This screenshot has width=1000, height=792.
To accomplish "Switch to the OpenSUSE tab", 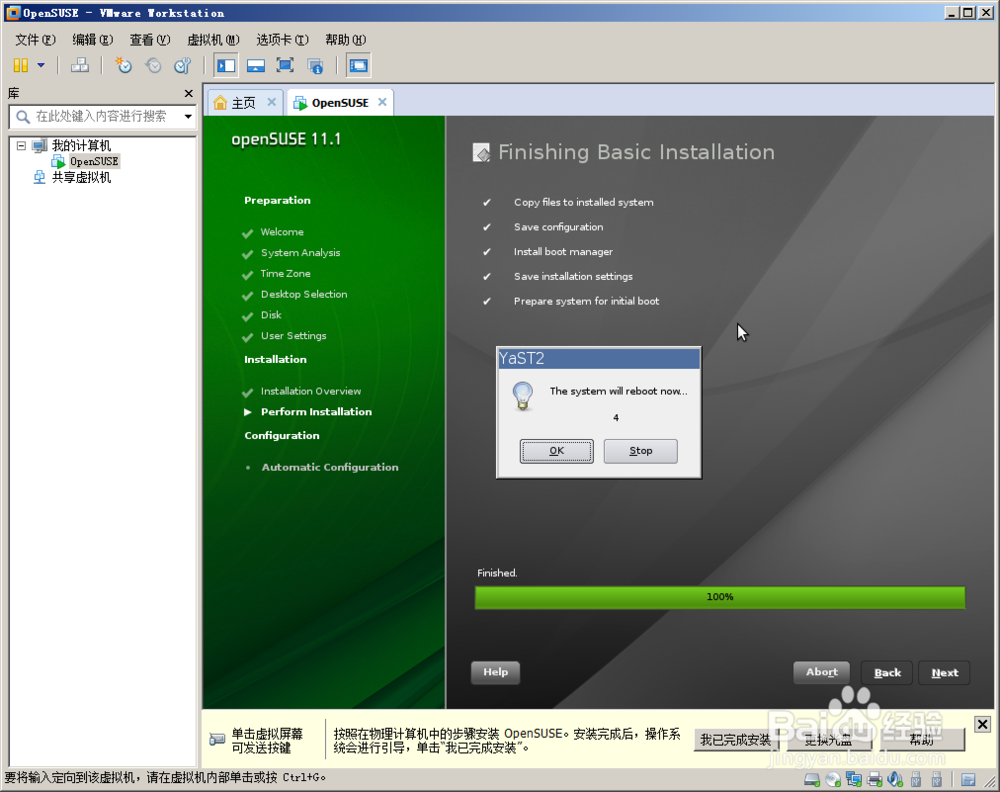I will tap(340, 103).
